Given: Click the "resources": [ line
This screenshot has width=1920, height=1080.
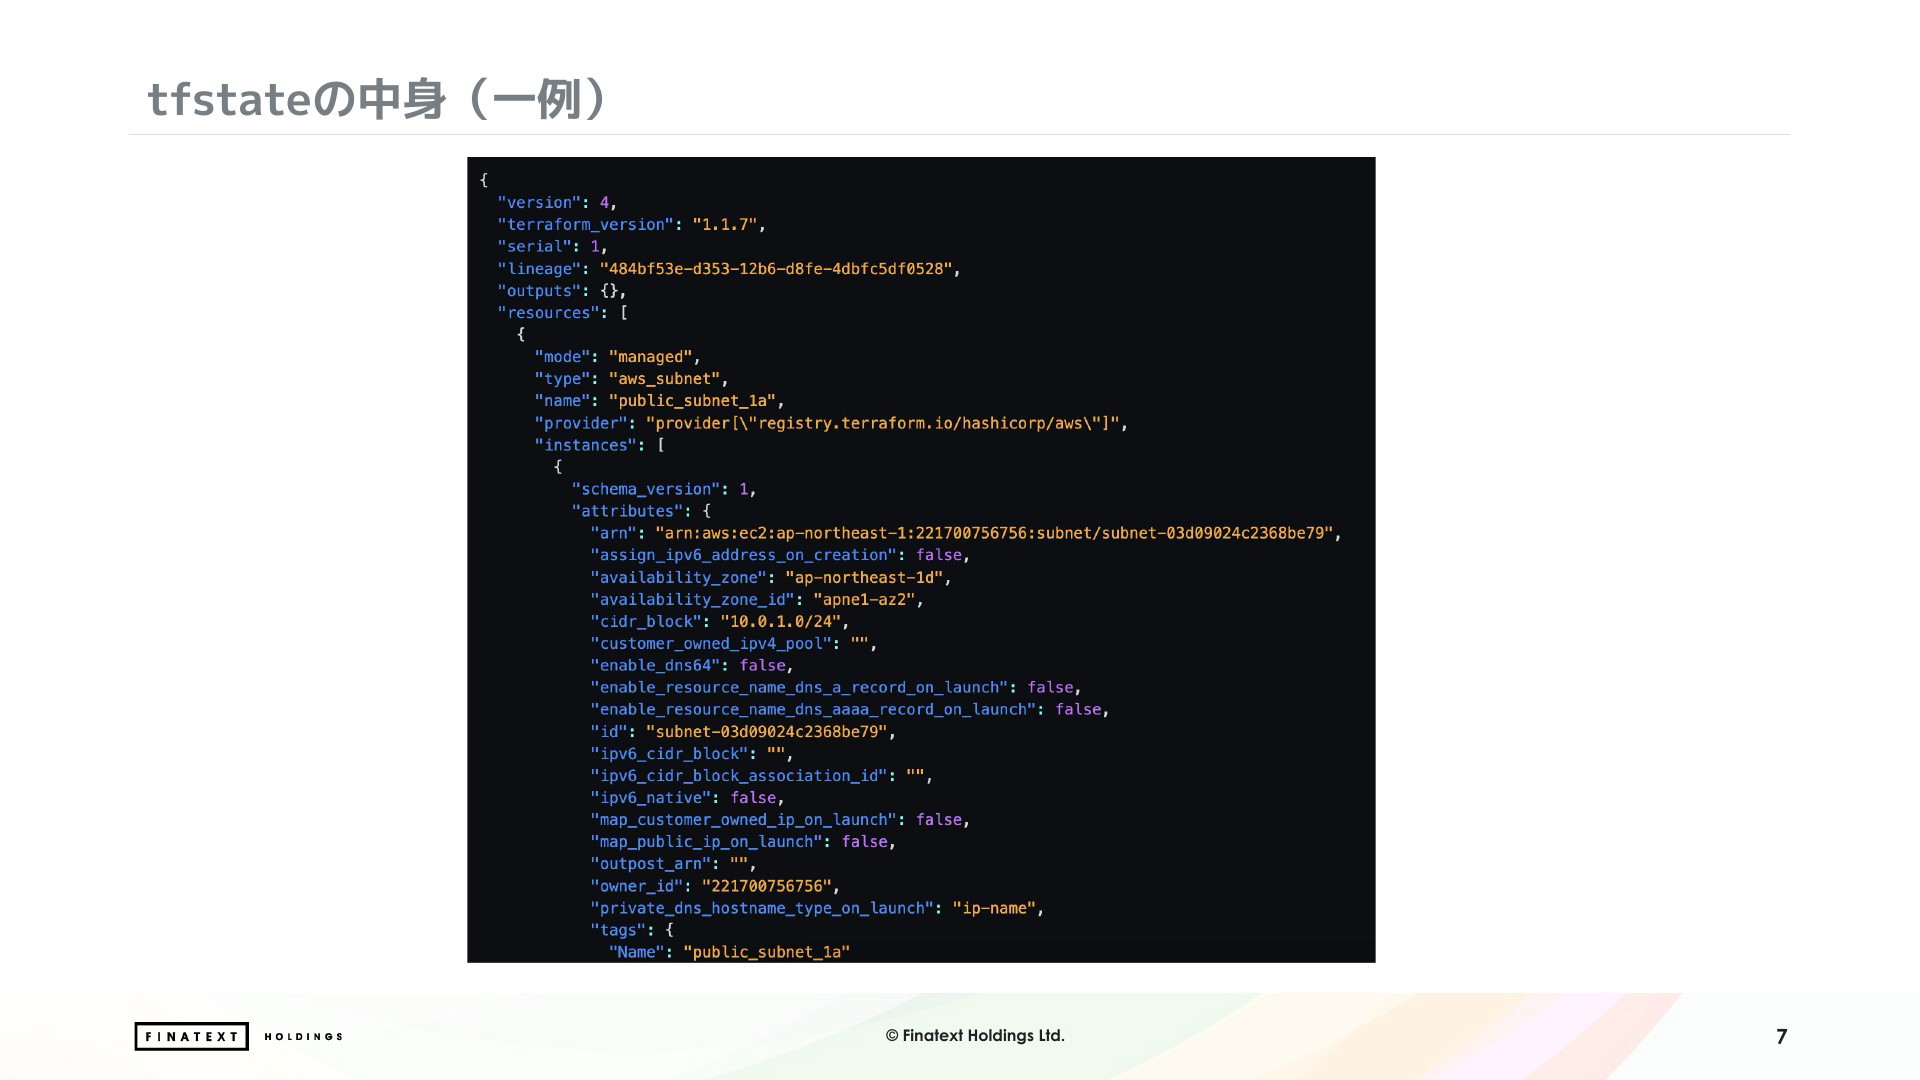Looking at the screenshot, I should pos(562,312).
